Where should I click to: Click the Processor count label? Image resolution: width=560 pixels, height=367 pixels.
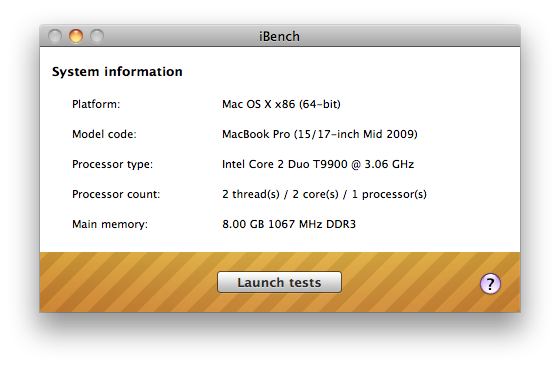click(116, 194)
